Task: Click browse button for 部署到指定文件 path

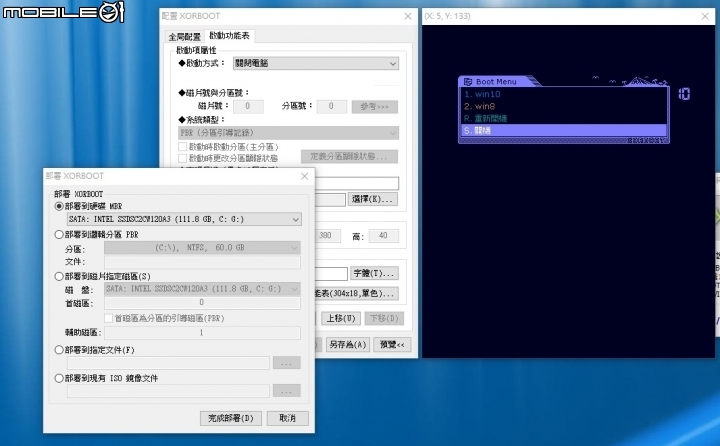Action: 287,362
